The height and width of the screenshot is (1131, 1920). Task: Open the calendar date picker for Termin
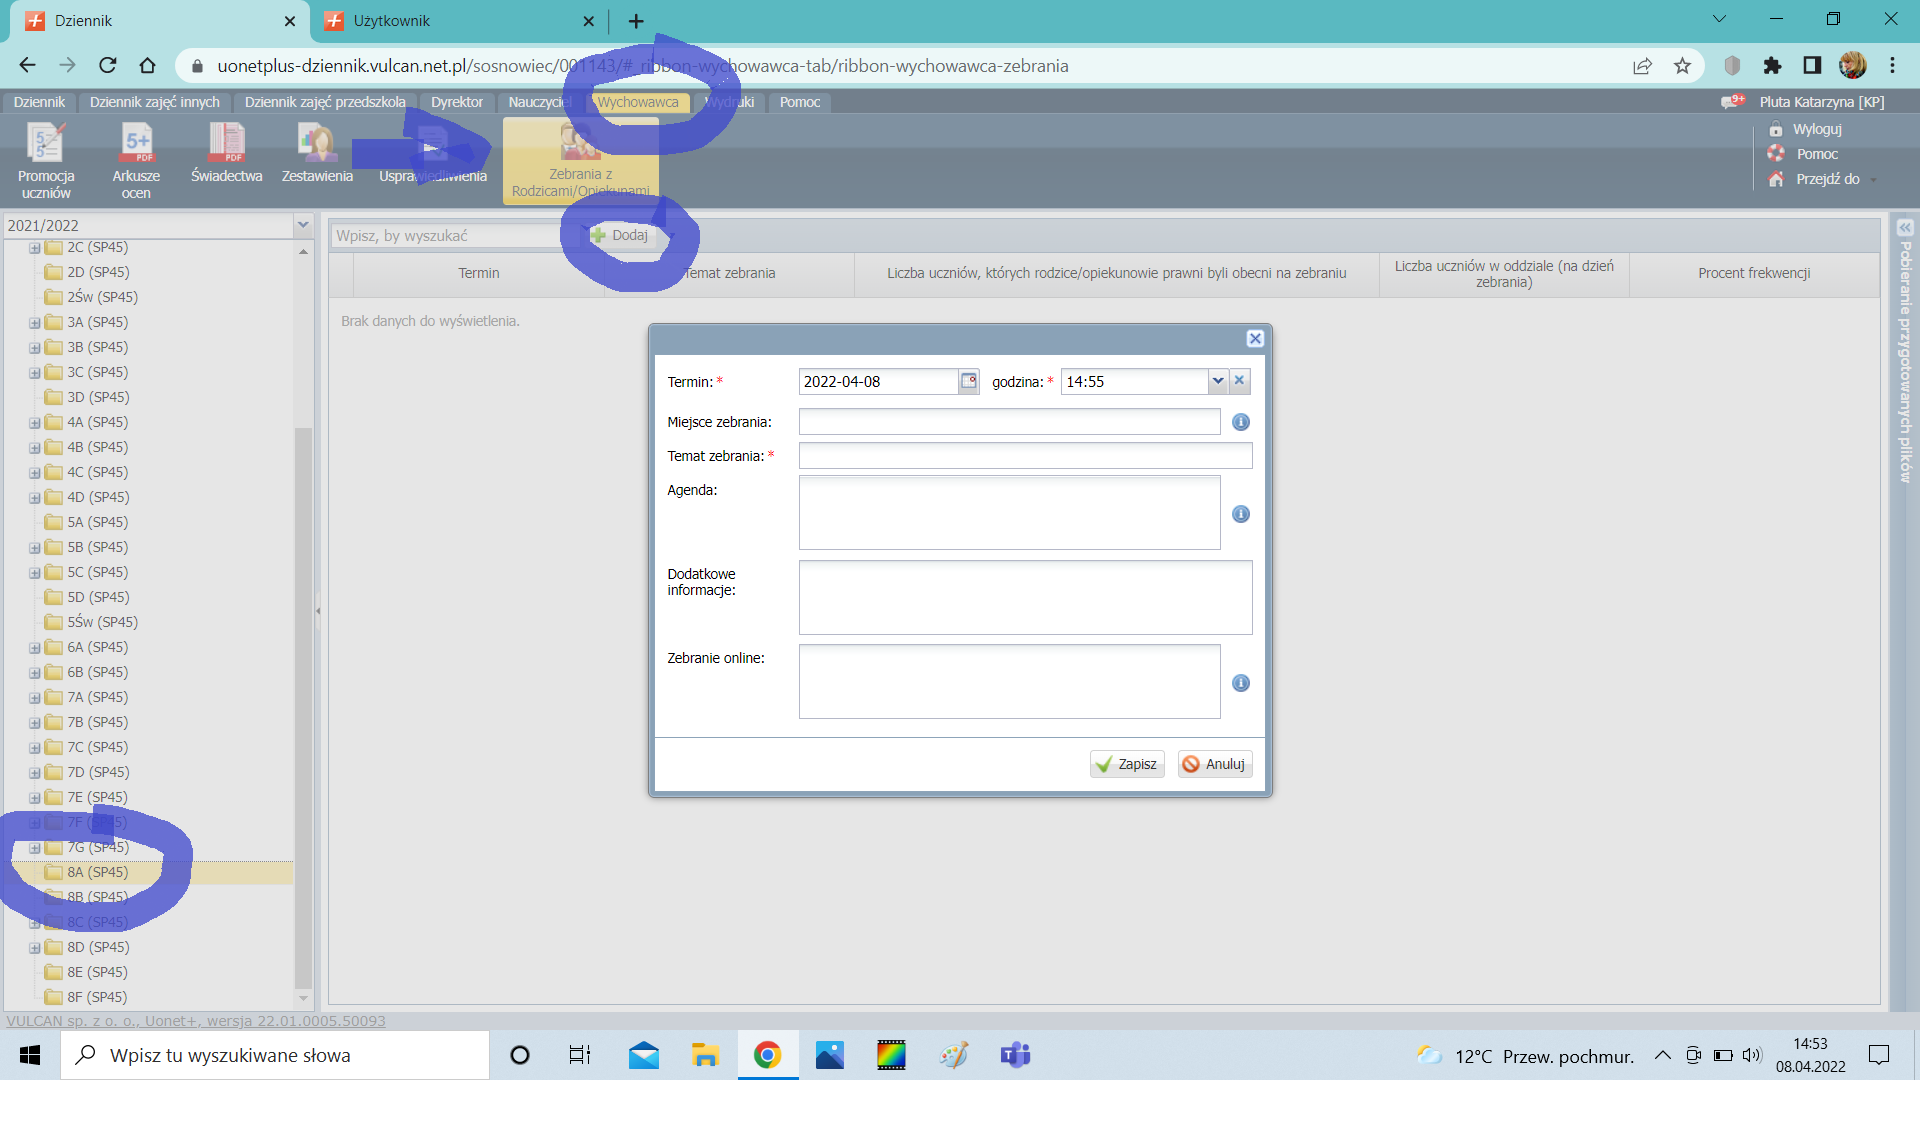pos(968,381)
